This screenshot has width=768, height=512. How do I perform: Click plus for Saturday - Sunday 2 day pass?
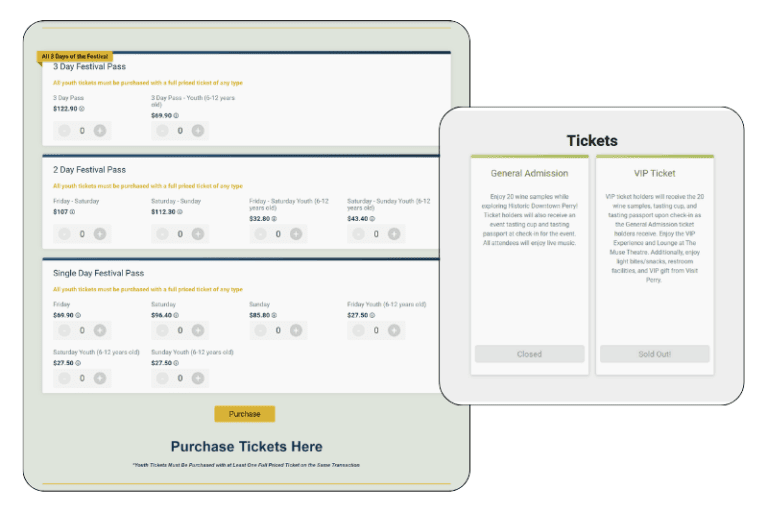click(x=198, y=234)
